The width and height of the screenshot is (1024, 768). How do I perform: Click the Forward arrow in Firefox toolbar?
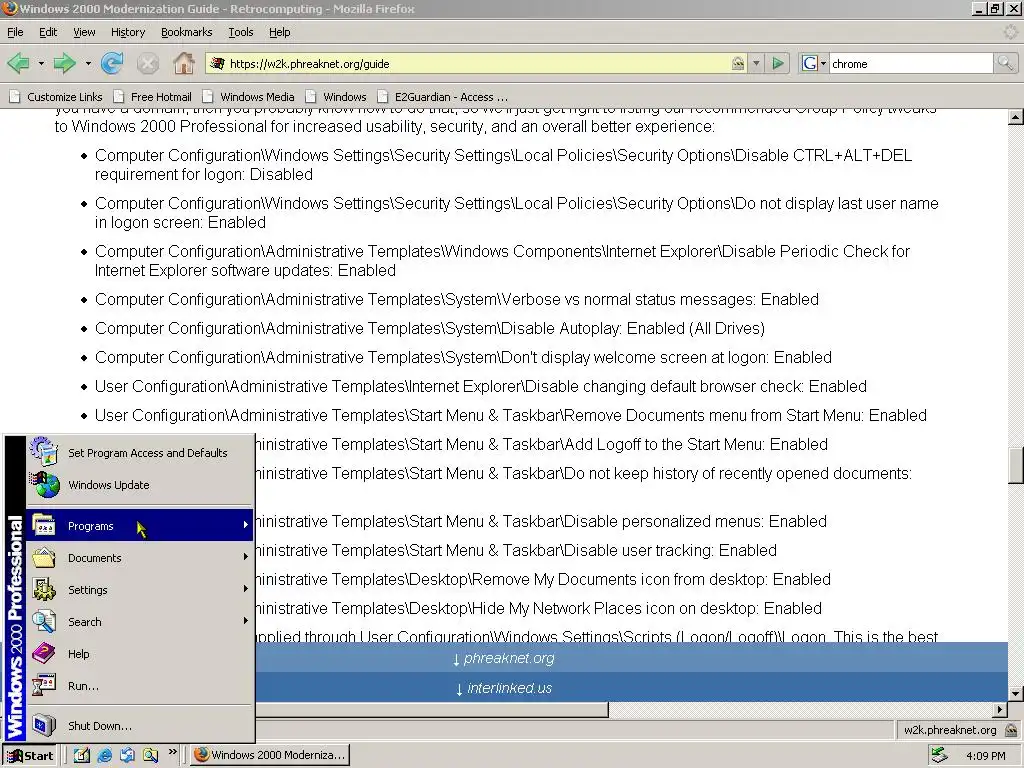coord(64,63)
